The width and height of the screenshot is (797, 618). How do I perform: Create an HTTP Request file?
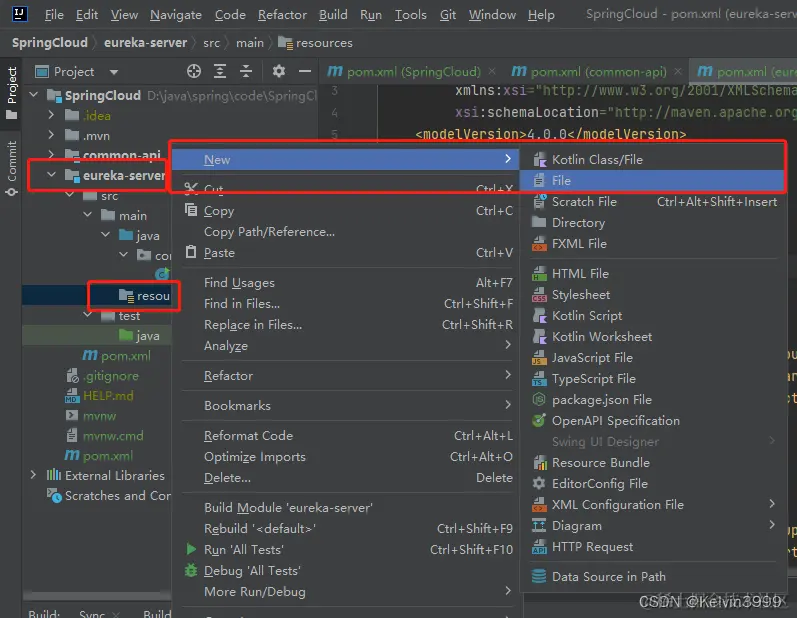pos(653,547)
